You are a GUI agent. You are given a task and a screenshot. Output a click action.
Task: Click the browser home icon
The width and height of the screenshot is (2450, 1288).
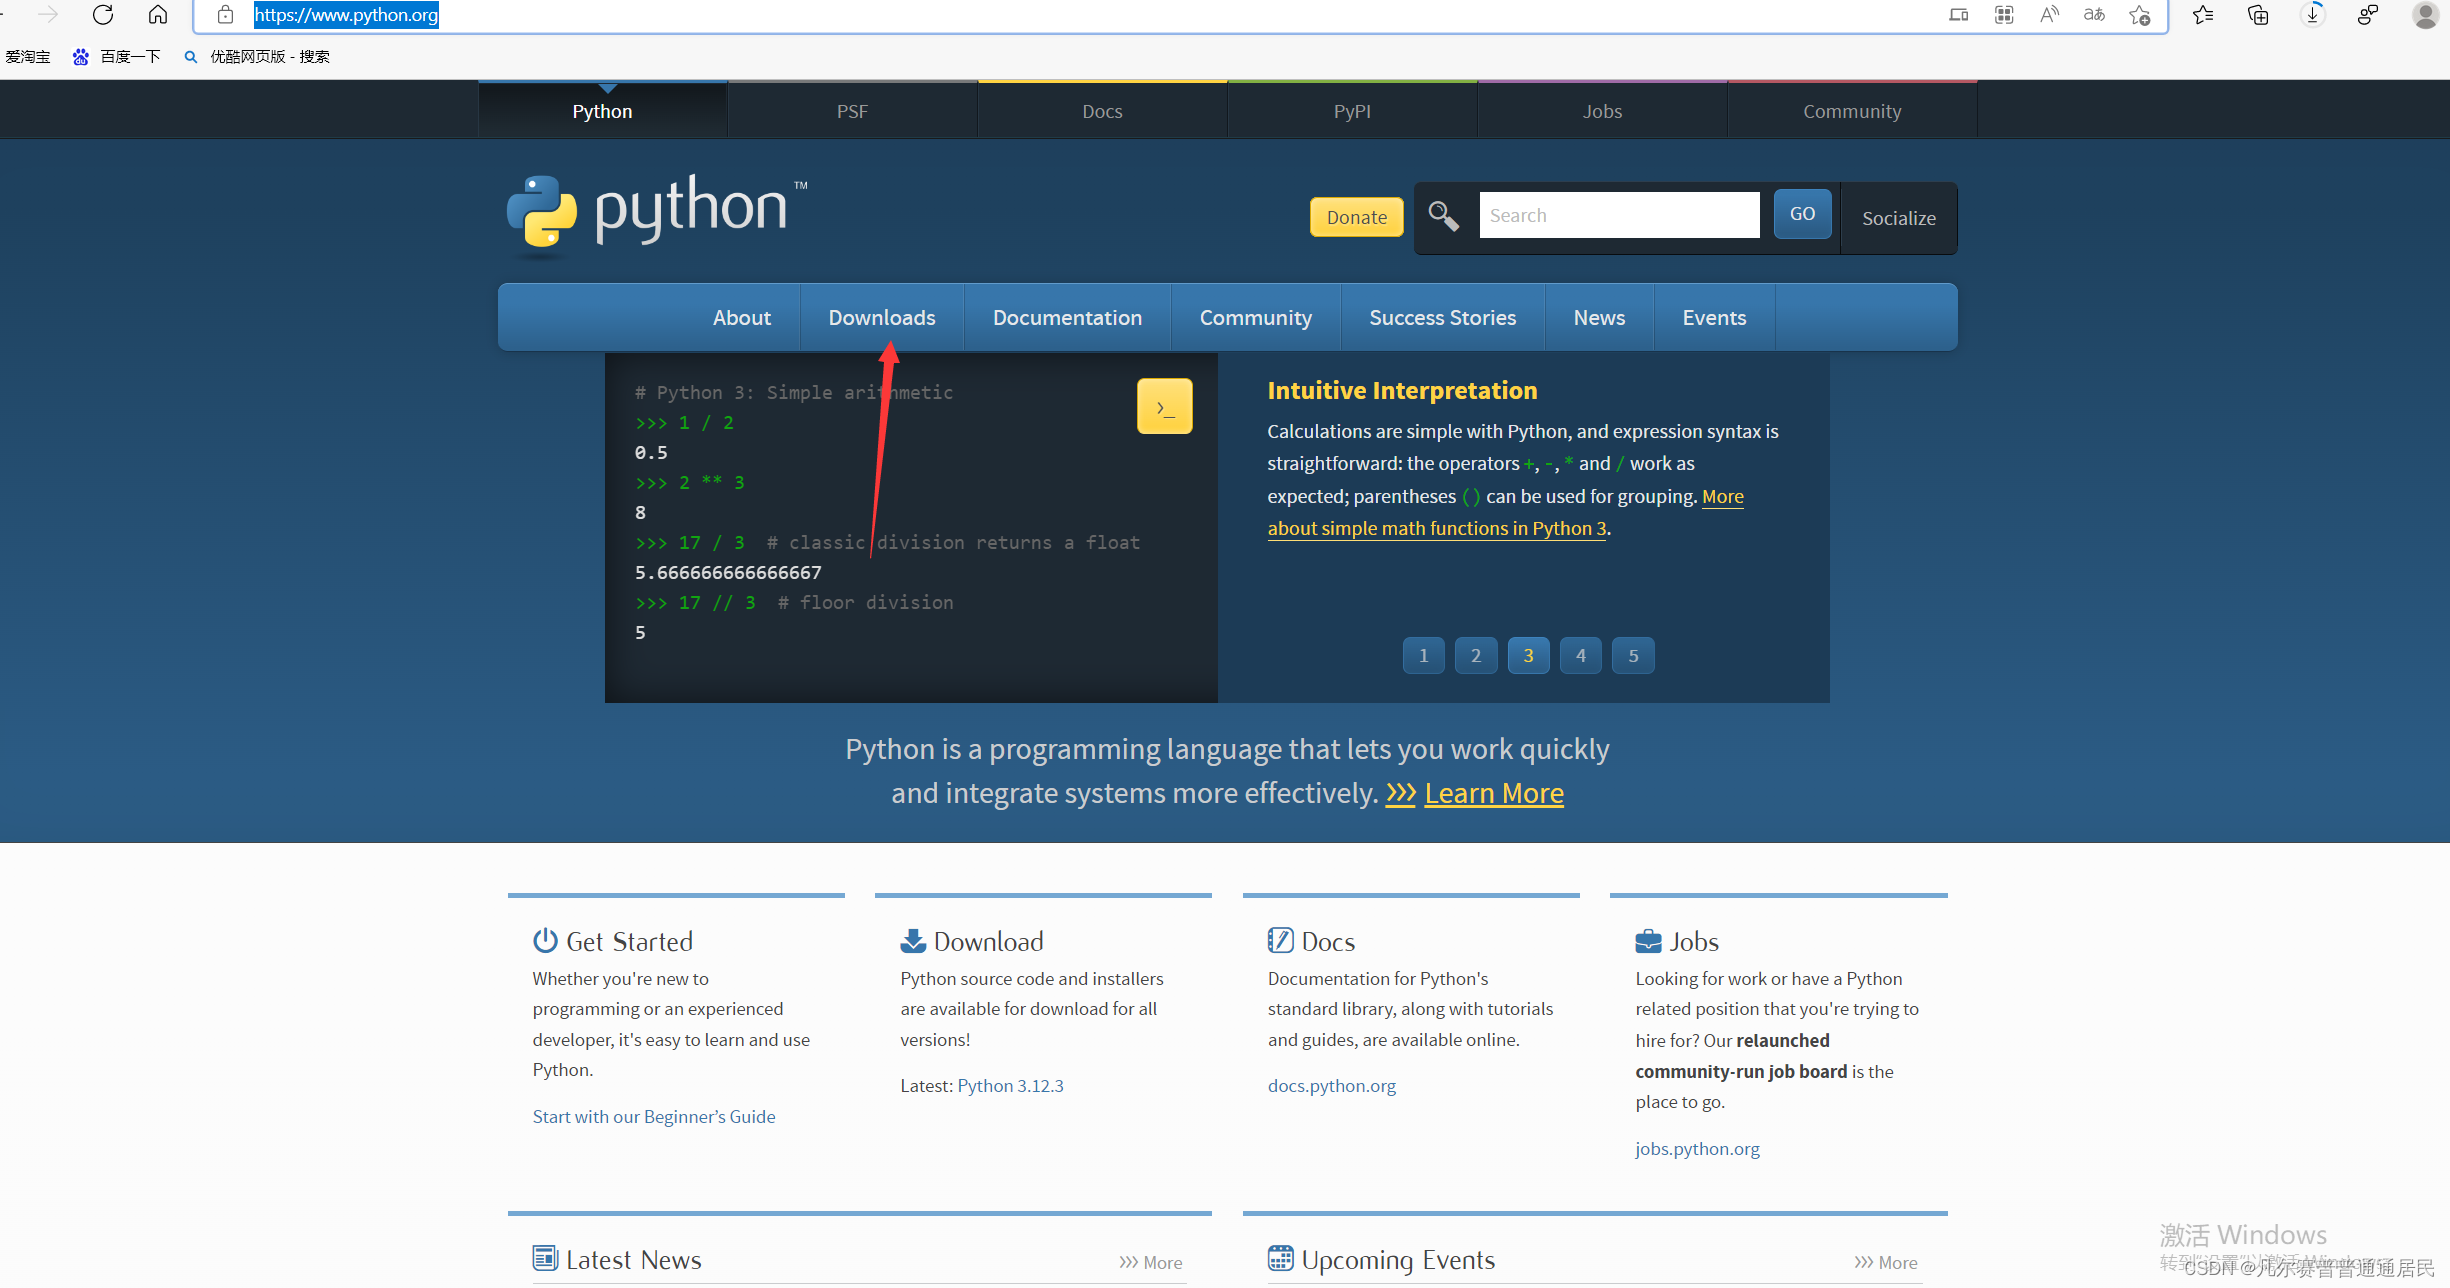pos(158,15)
